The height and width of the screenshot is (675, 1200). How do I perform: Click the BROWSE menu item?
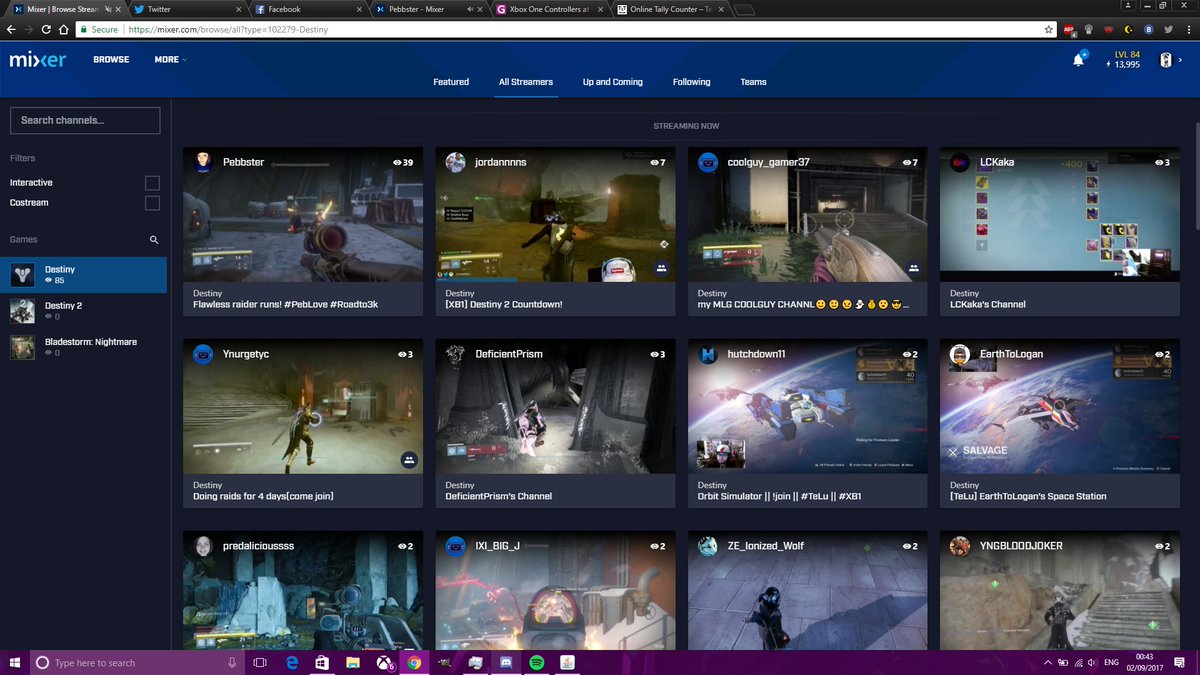[x=111, y=60]
